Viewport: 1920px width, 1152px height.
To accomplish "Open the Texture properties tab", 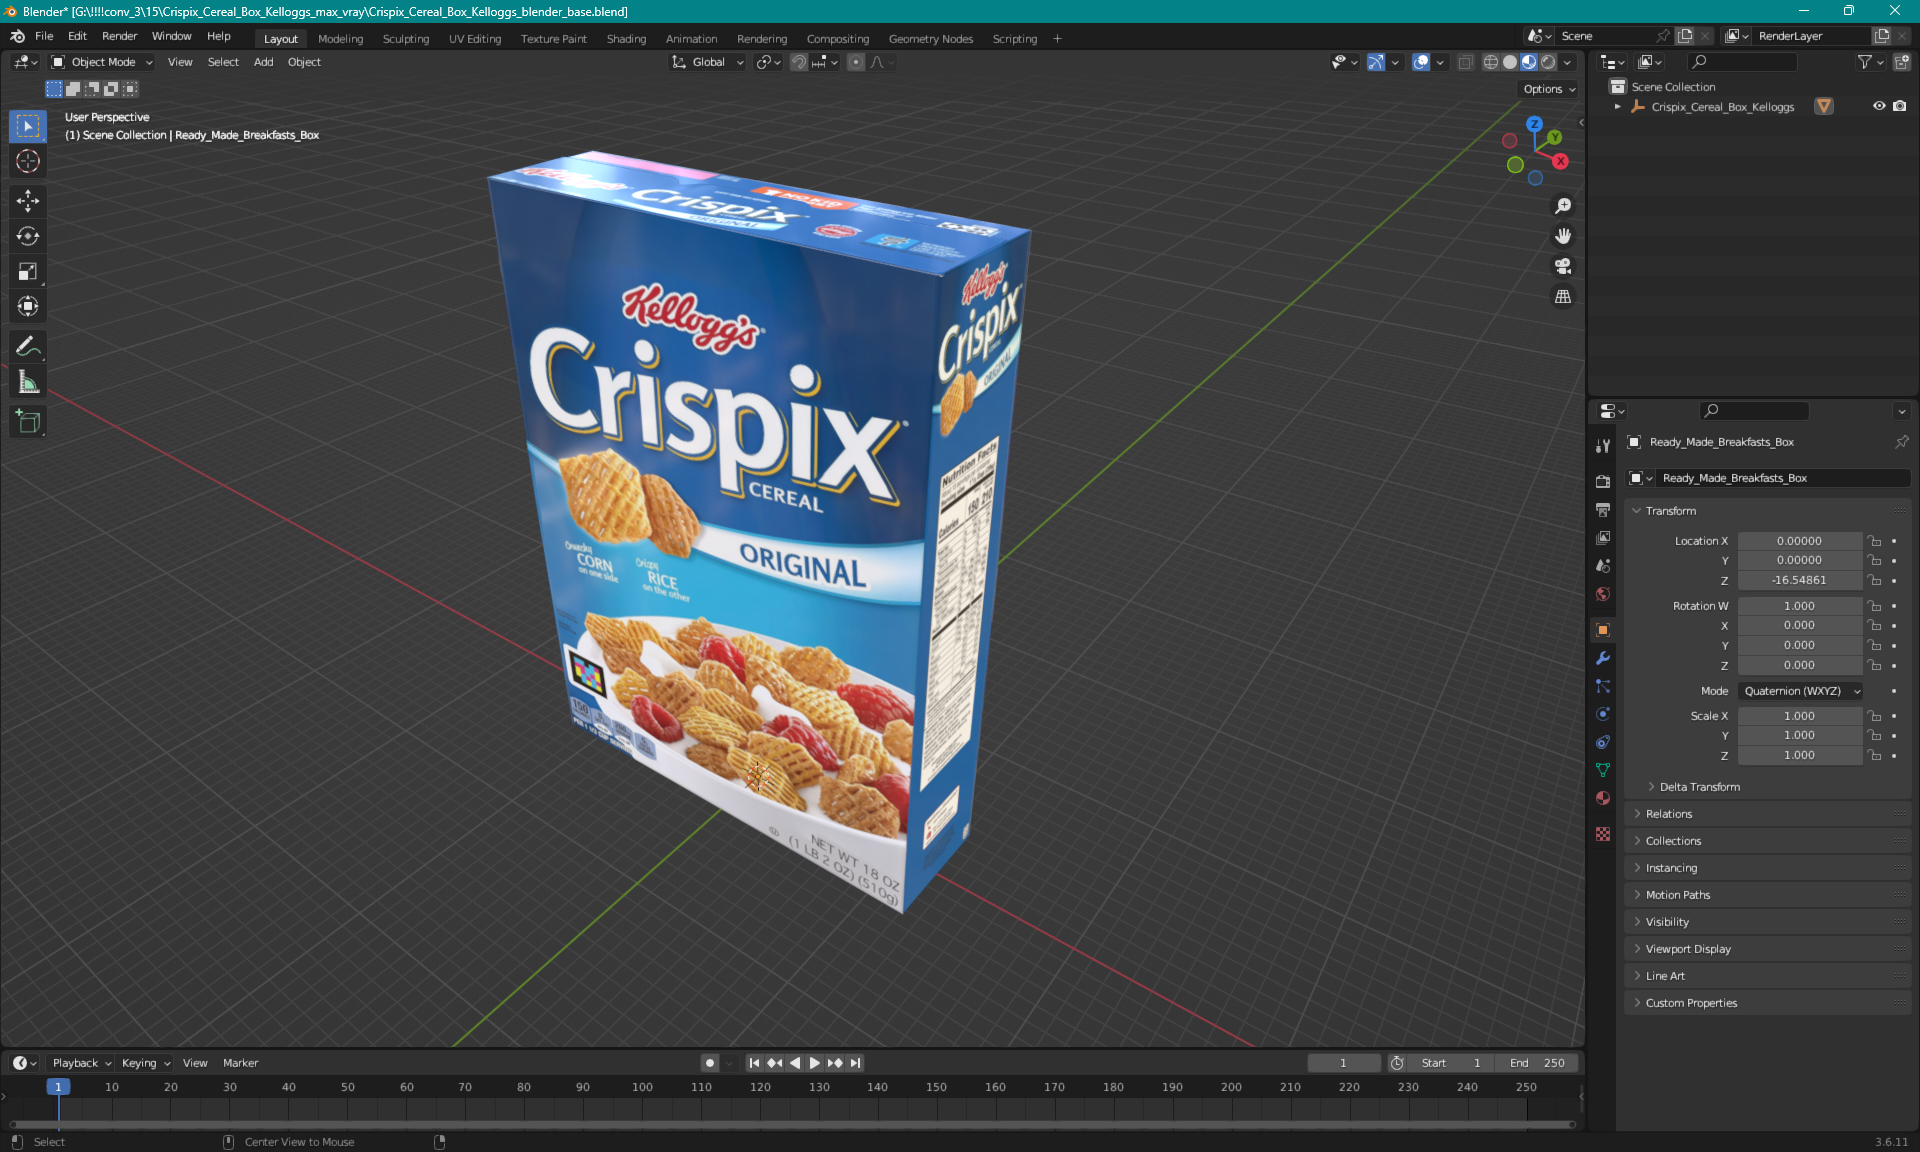I will click(x=1603, y=834).
